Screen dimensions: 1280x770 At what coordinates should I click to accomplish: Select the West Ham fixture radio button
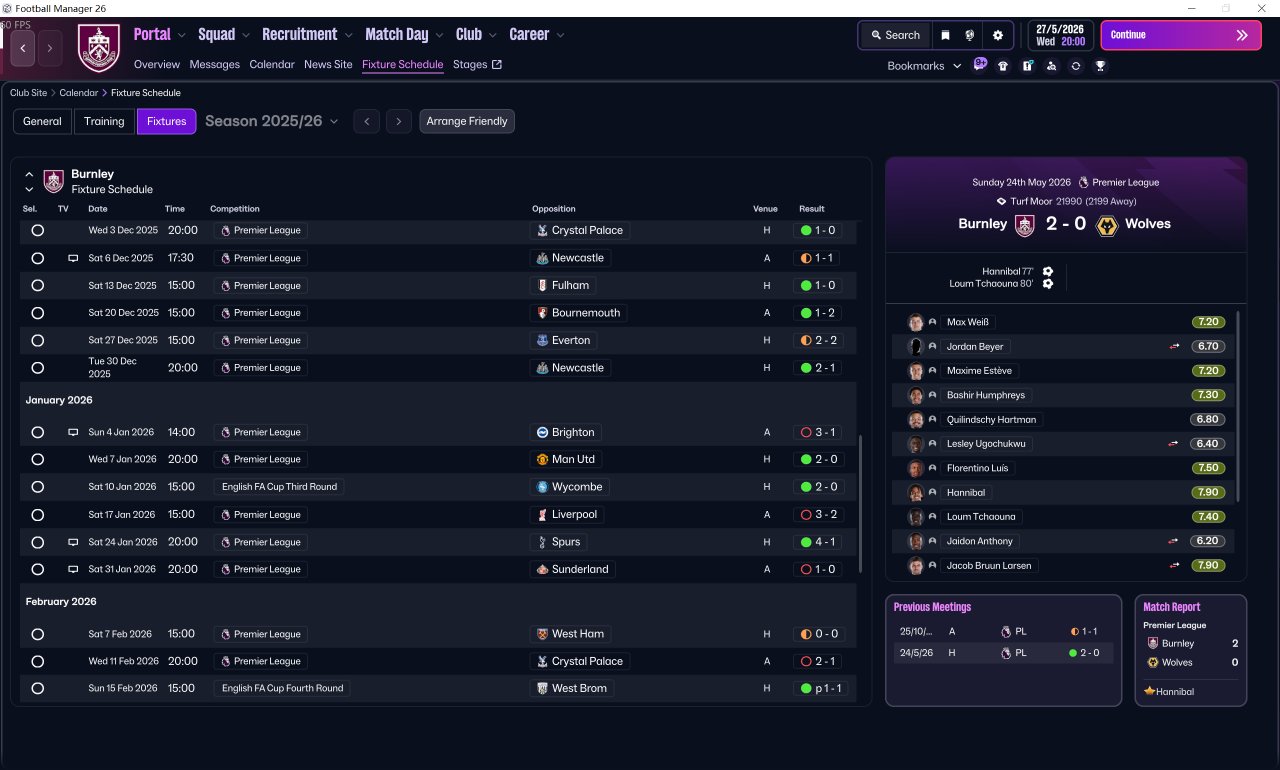pos(38,634)
